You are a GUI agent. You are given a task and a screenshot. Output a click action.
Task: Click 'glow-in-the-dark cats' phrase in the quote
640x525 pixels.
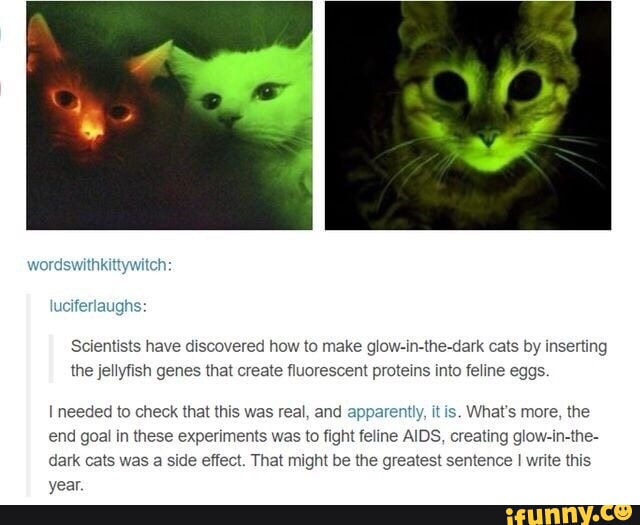point(443,346)
